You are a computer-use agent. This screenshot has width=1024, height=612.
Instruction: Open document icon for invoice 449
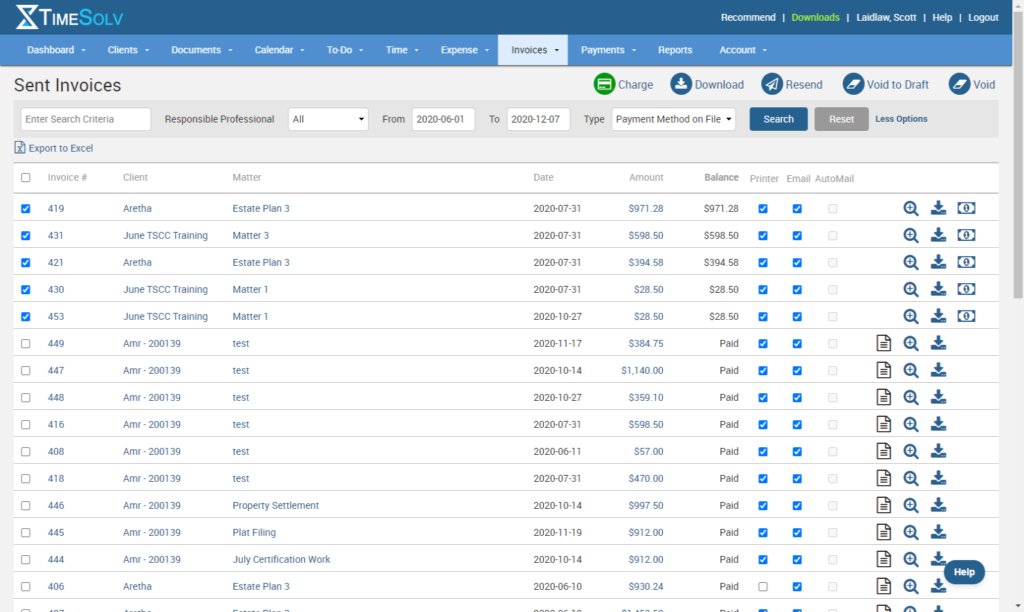tap(883, 343)
